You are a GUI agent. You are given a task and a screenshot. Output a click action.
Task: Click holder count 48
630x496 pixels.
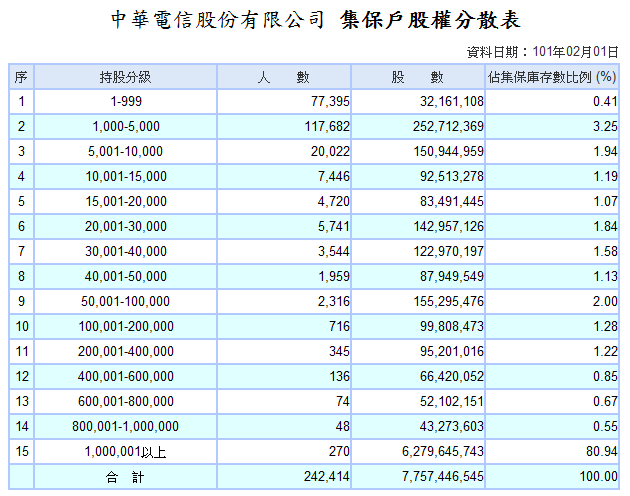tap(343, 426)
